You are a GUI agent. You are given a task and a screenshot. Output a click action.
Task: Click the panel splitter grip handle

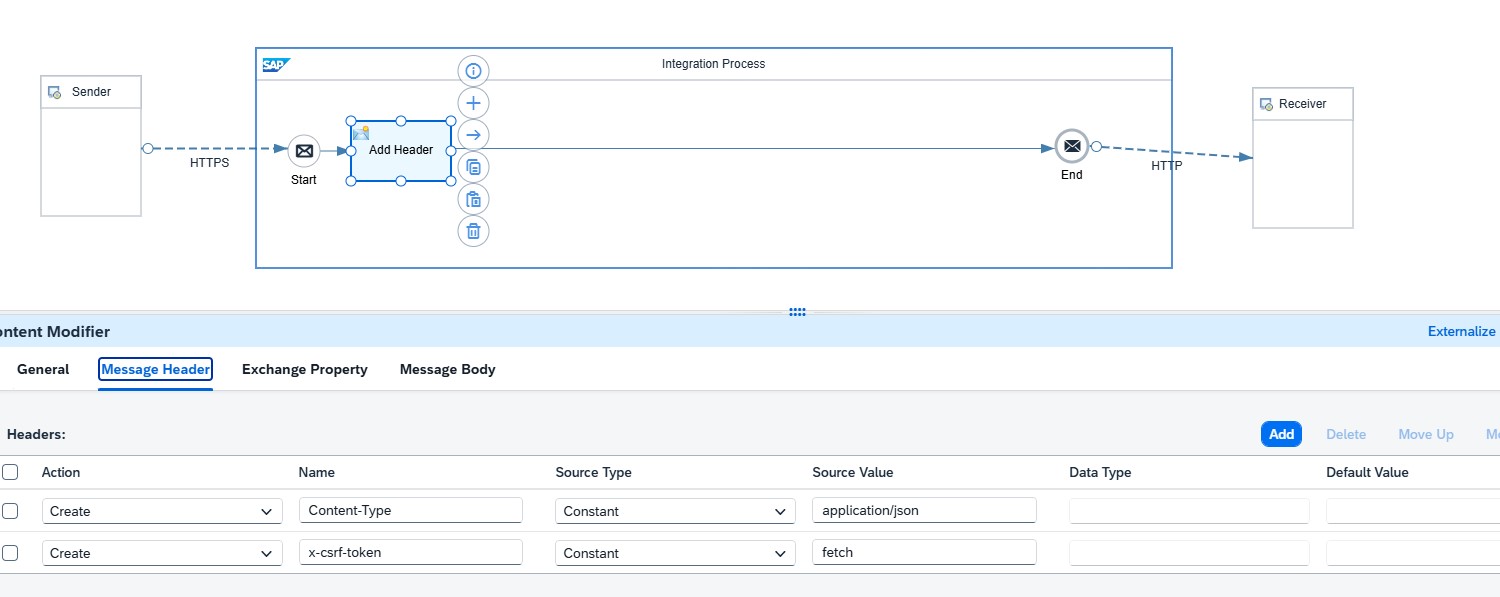[797, 312]
